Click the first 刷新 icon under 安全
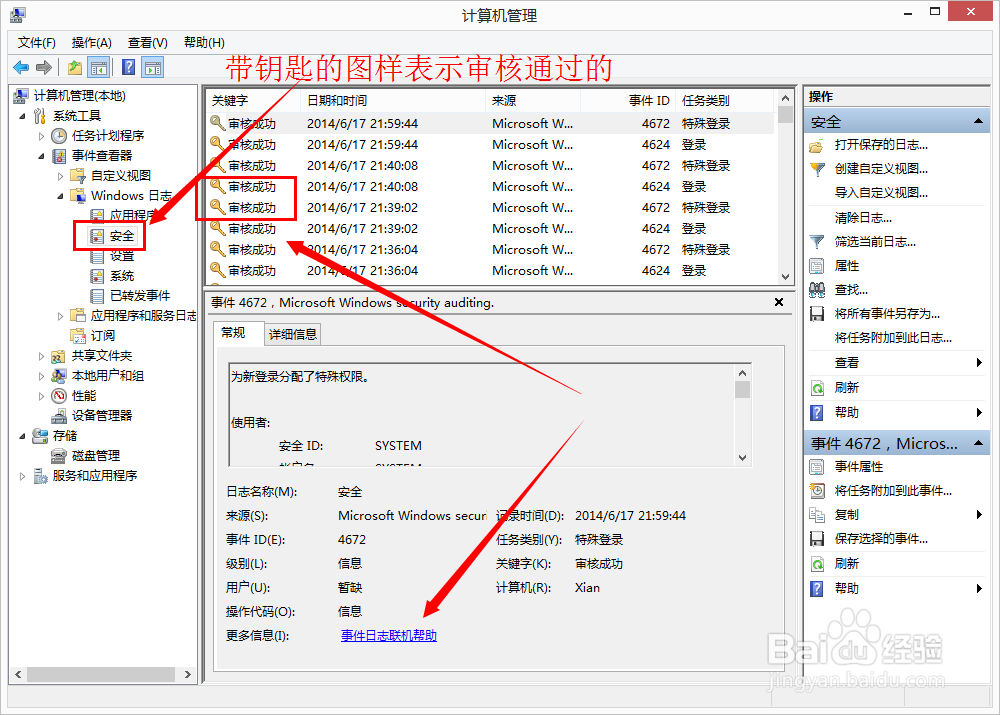This screenshot has height=715, width=1000. [817, 388]
